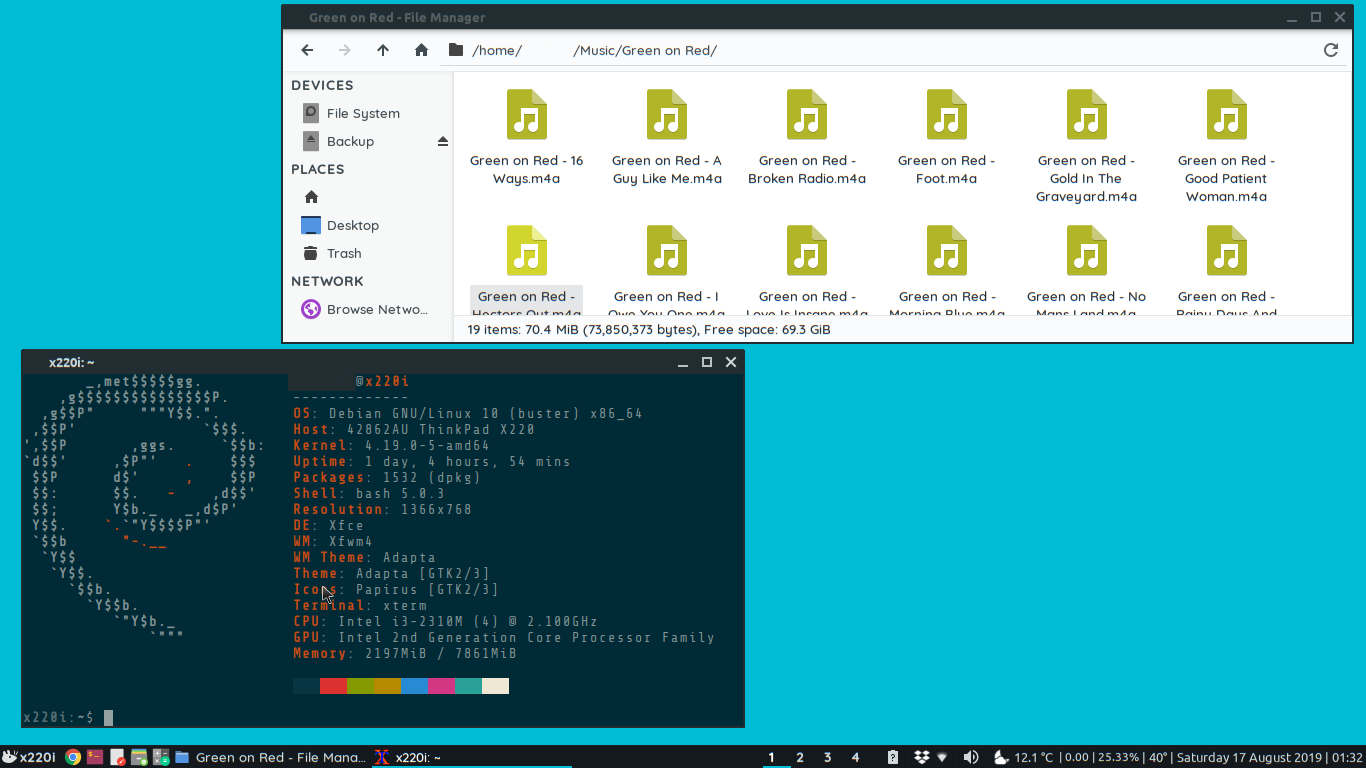Open the Trash from the sidebar
The height and width of the screenshot is (768, 1366).
pos(344,253)
